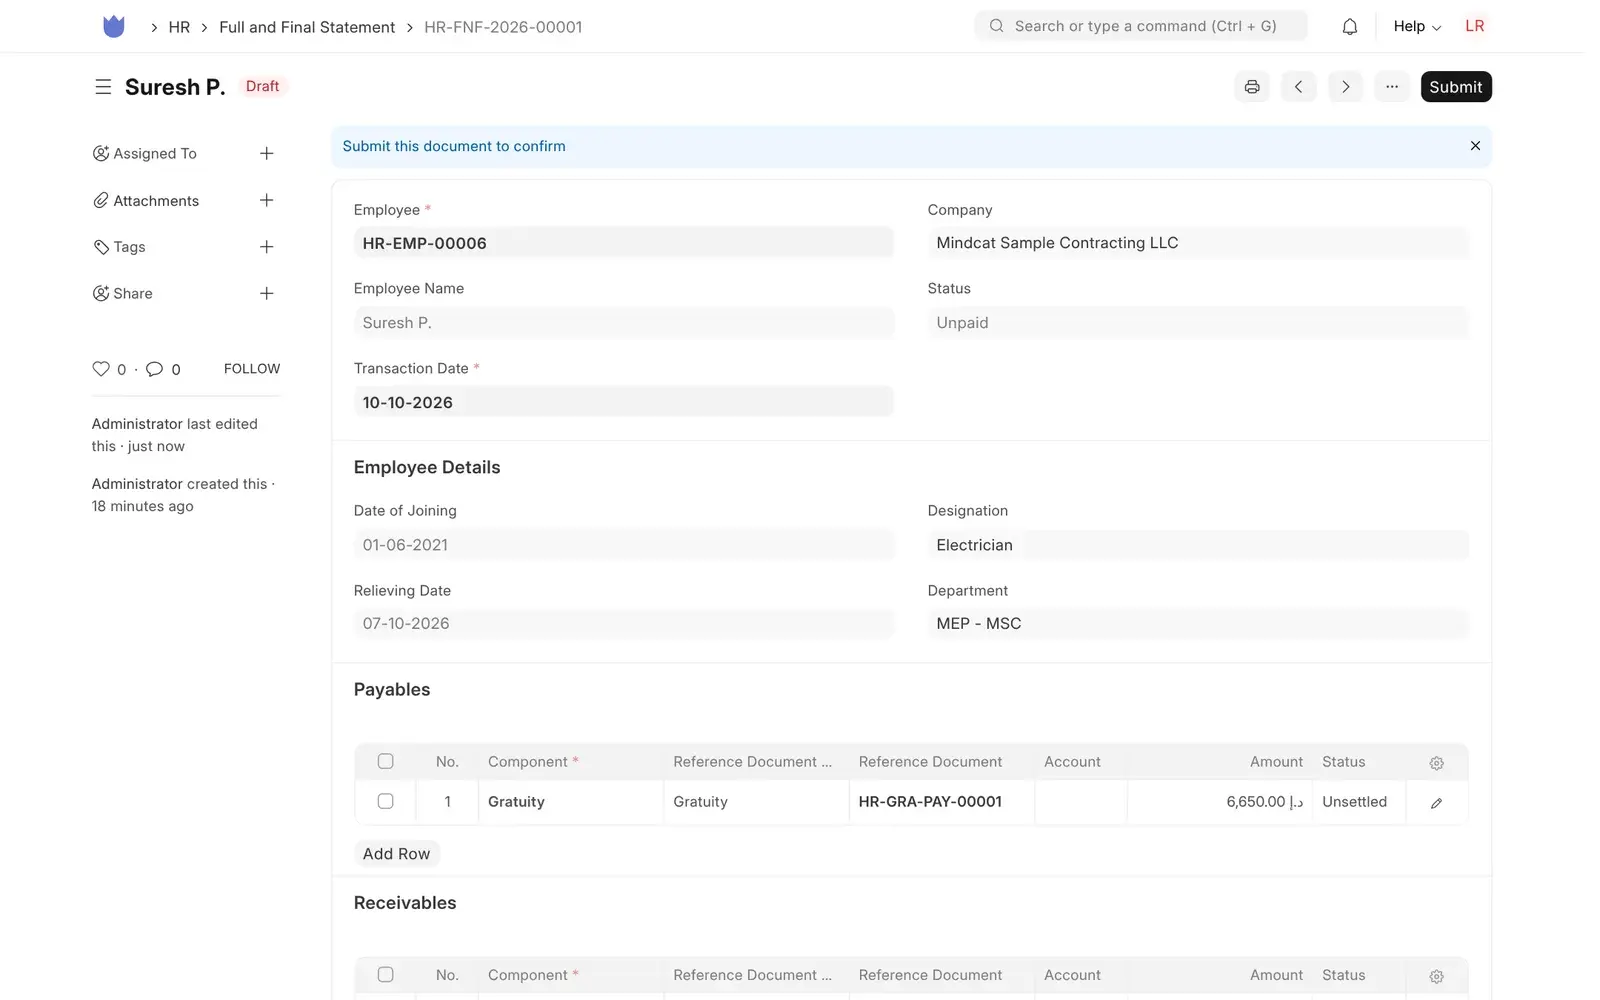Open the Company link field
This screenshot has height=1000, width=1600.
tap(1198, 243)
